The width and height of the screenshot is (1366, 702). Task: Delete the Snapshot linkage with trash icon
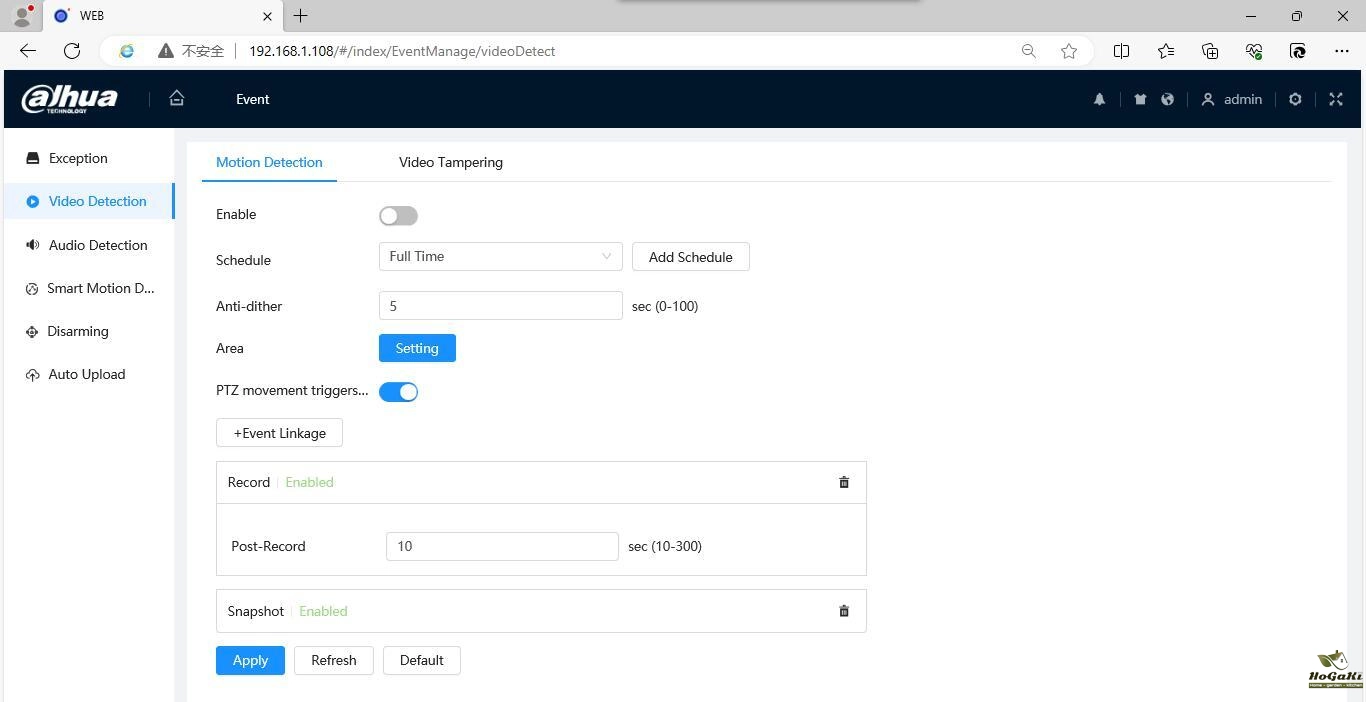click(844, 611)
